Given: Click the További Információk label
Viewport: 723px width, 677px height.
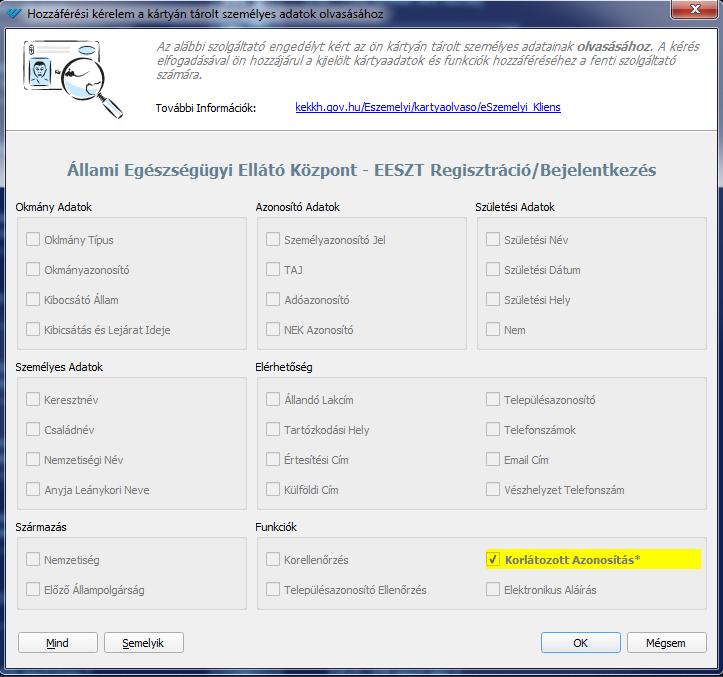Looking at the screenshot, I should [x=206, y=108].
